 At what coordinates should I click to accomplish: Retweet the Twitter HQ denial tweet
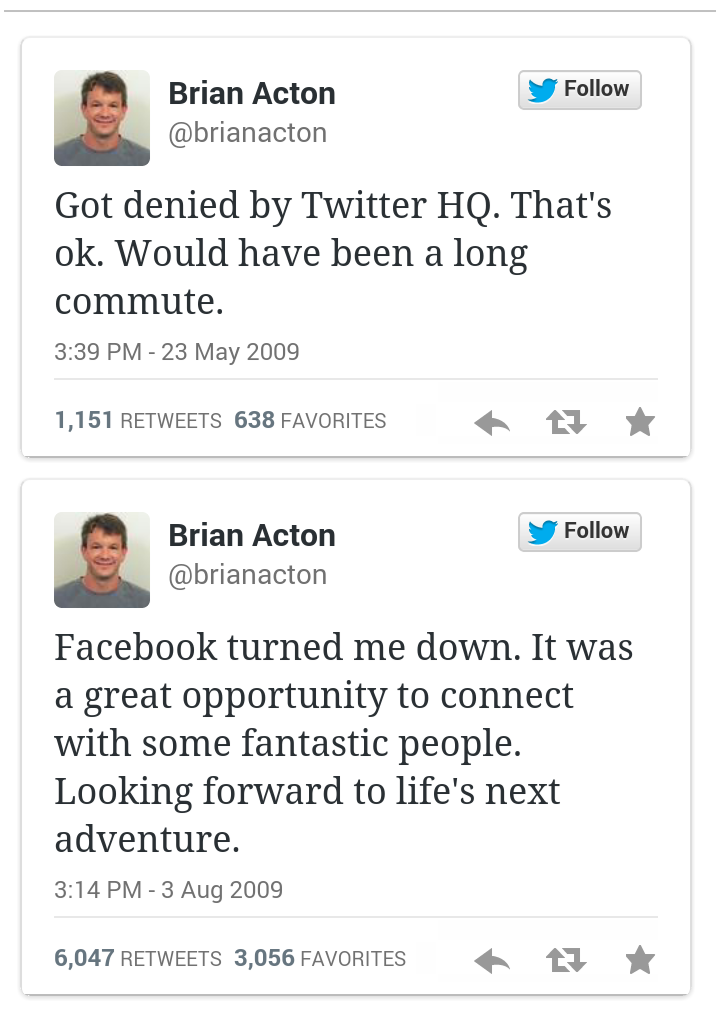566,424
